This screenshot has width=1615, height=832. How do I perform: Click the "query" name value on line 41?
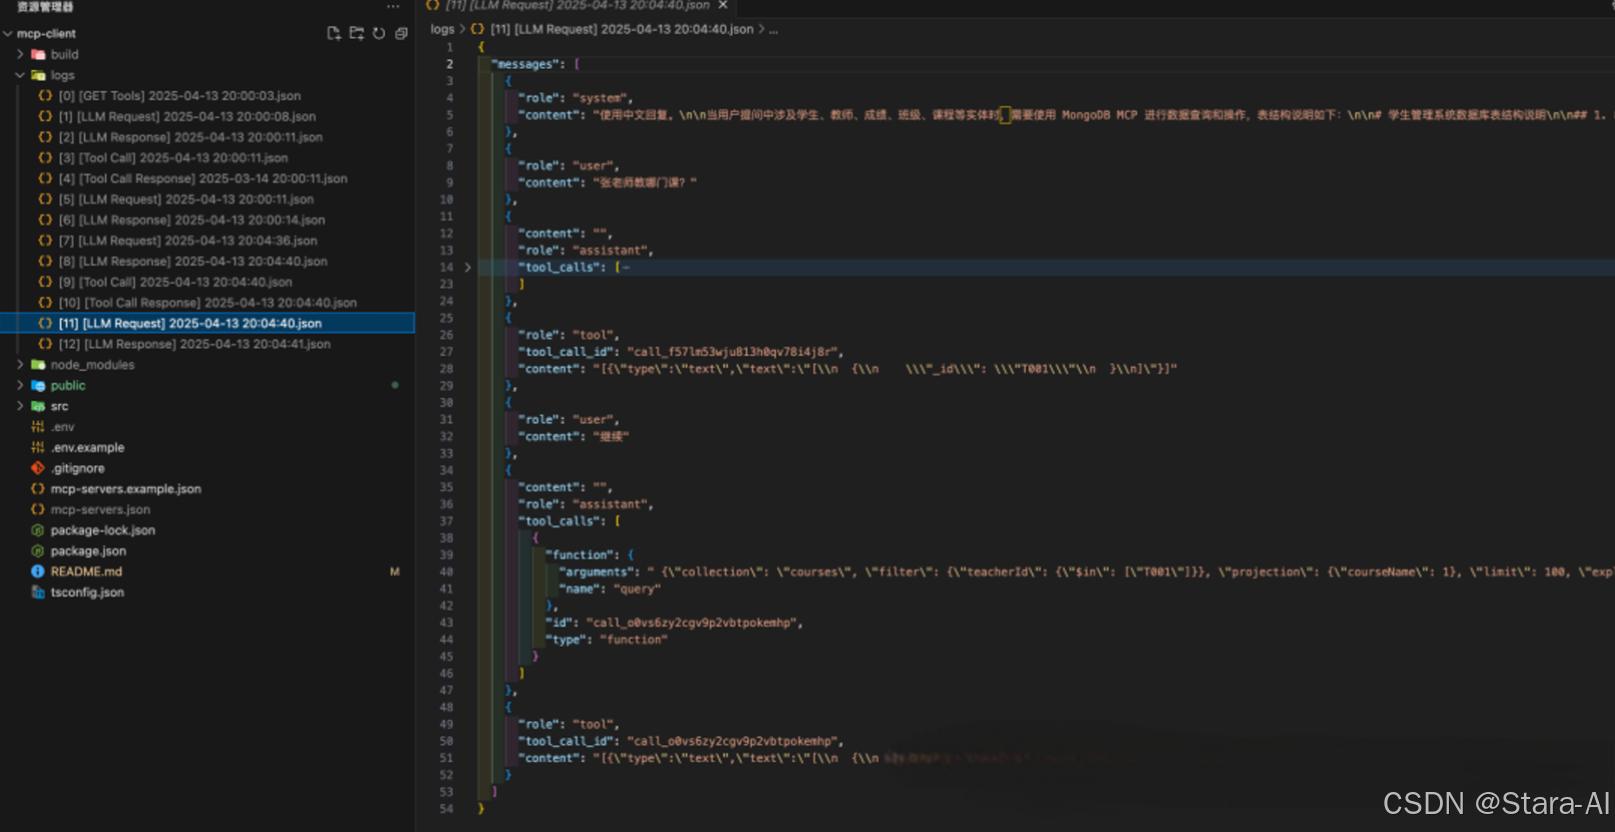pos(636,589)
